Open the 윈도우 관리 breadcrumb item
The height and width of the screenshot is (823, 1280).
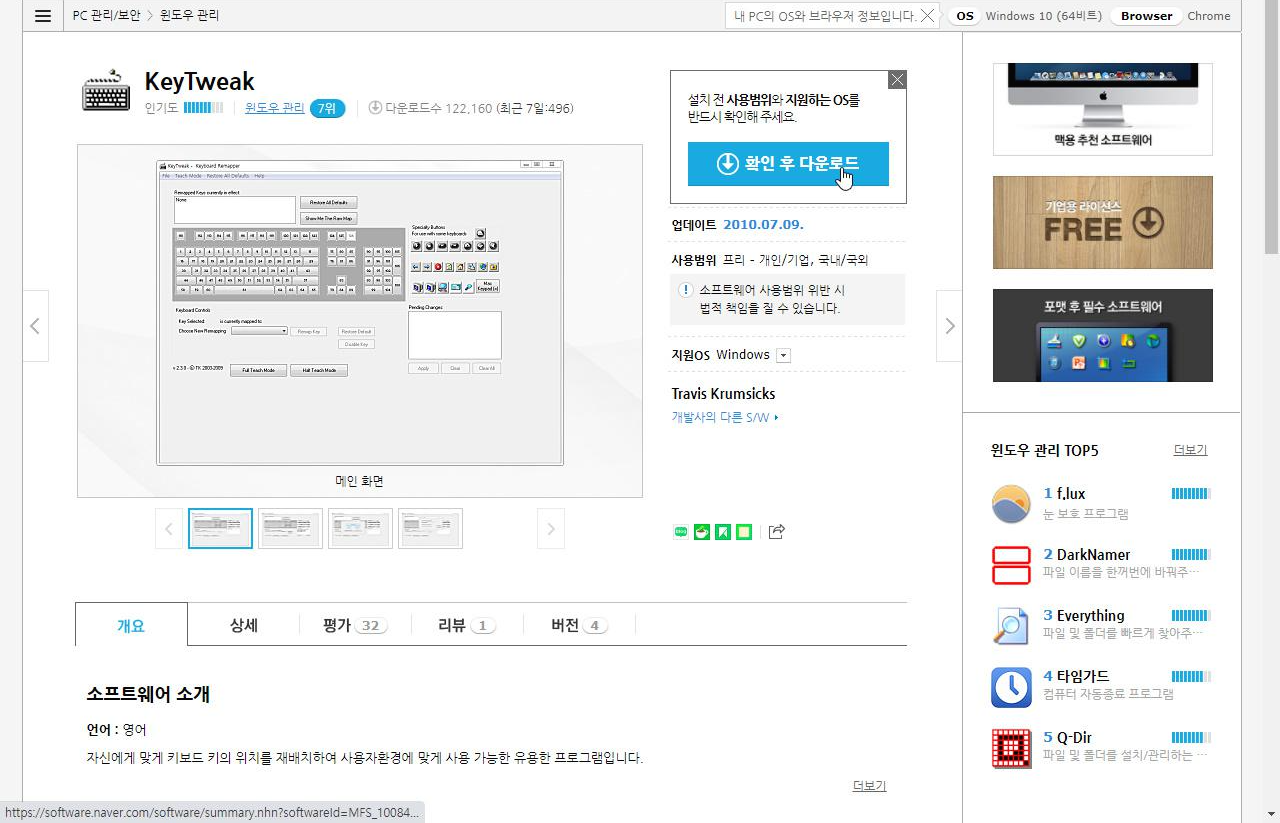pos(190,16)
